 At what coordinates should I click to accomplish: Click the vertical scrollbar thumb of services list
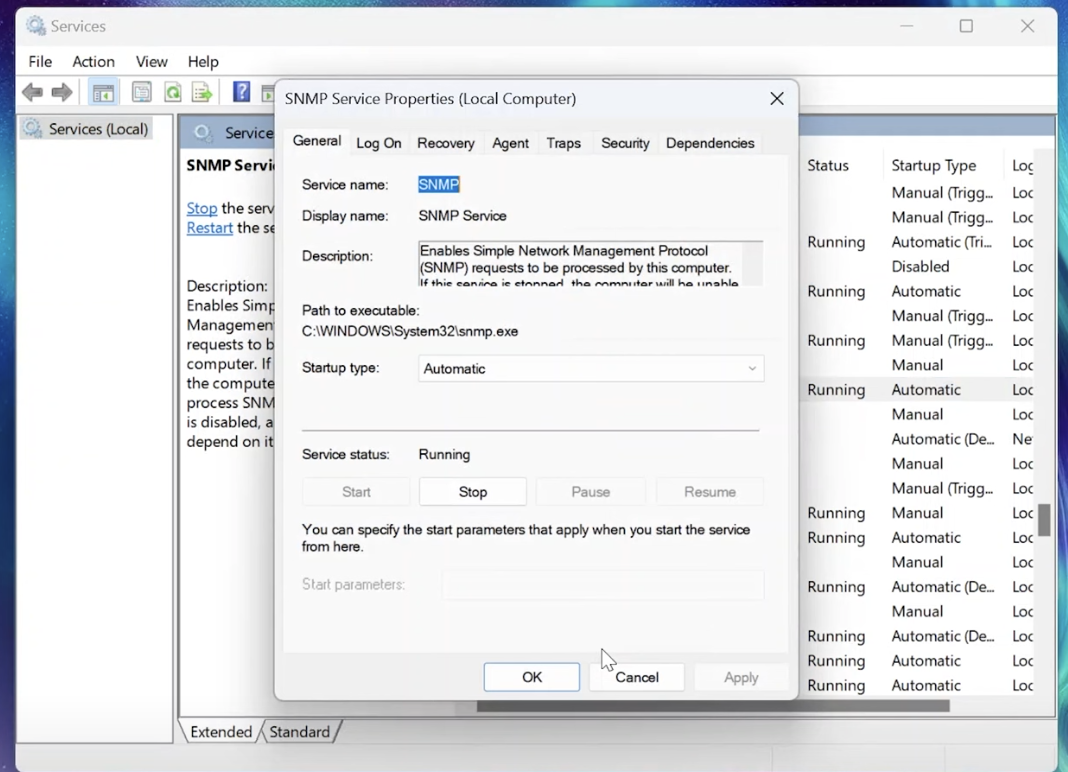coord(1044,520)
